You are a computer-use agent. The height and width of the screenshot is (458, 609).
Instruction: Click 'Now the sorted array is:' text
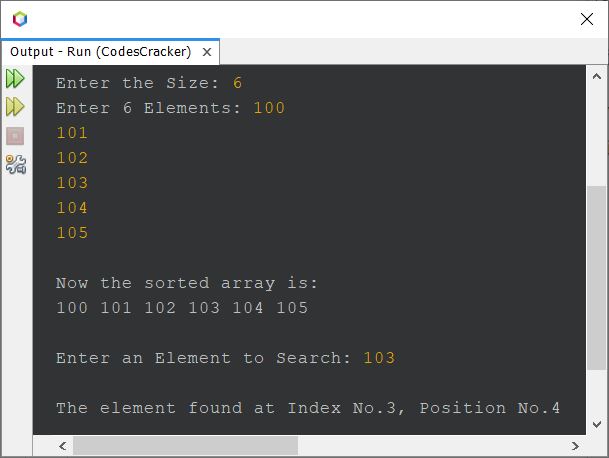(187, 283)
